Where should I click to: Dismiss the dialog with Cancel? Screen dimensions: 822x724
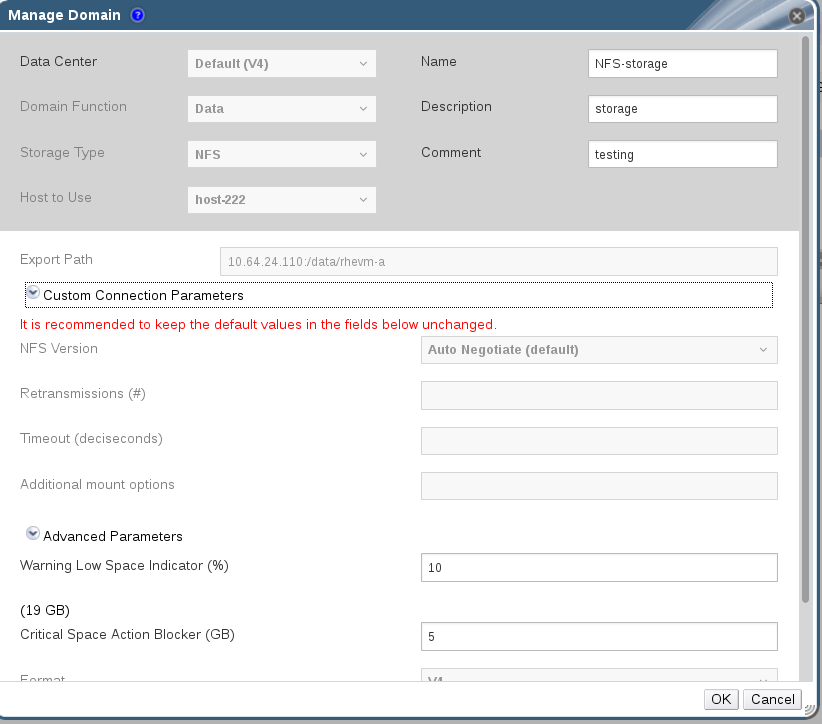click(x=771, y=699)
